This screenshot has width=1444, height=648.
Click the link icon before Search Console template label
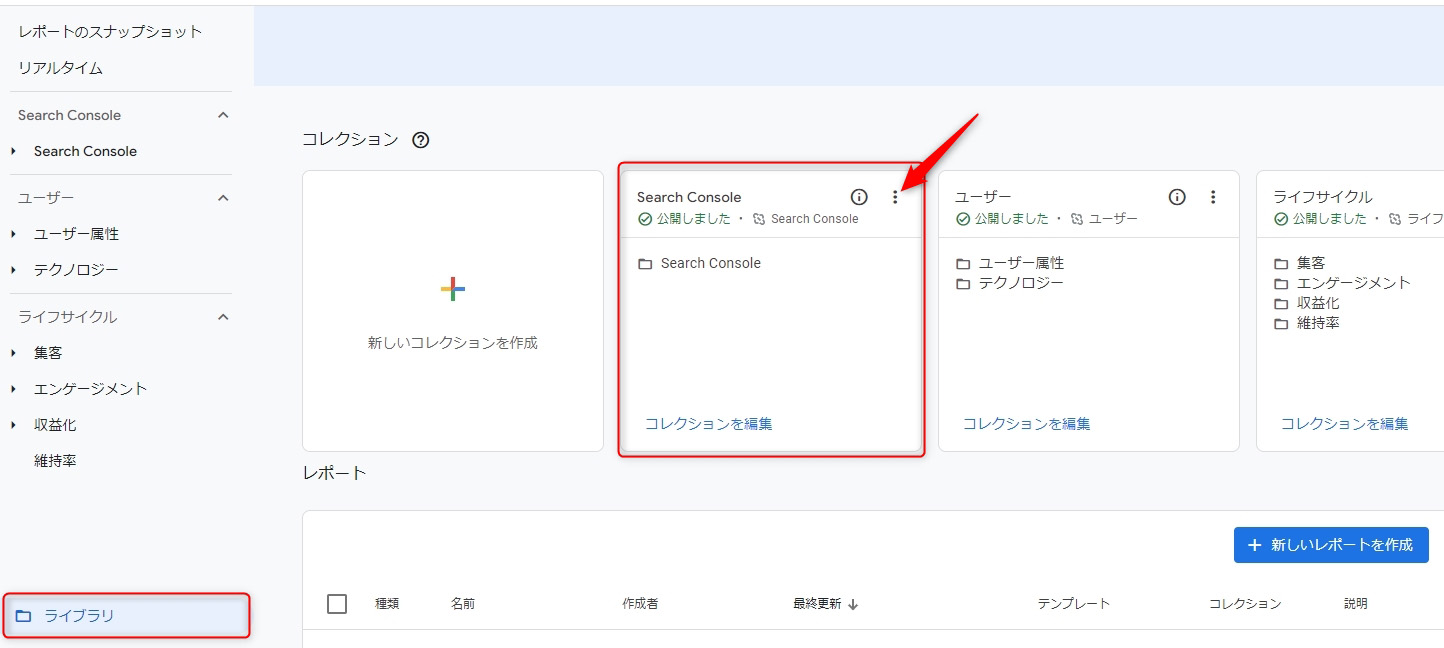759,219
